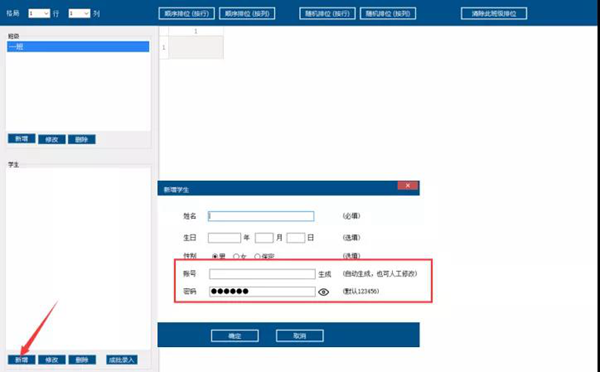Image resolution: width=600 pixels, height=372 pixels.
Task: Click 确定 in the 新增学生 dialog
Action: (235, 336)
